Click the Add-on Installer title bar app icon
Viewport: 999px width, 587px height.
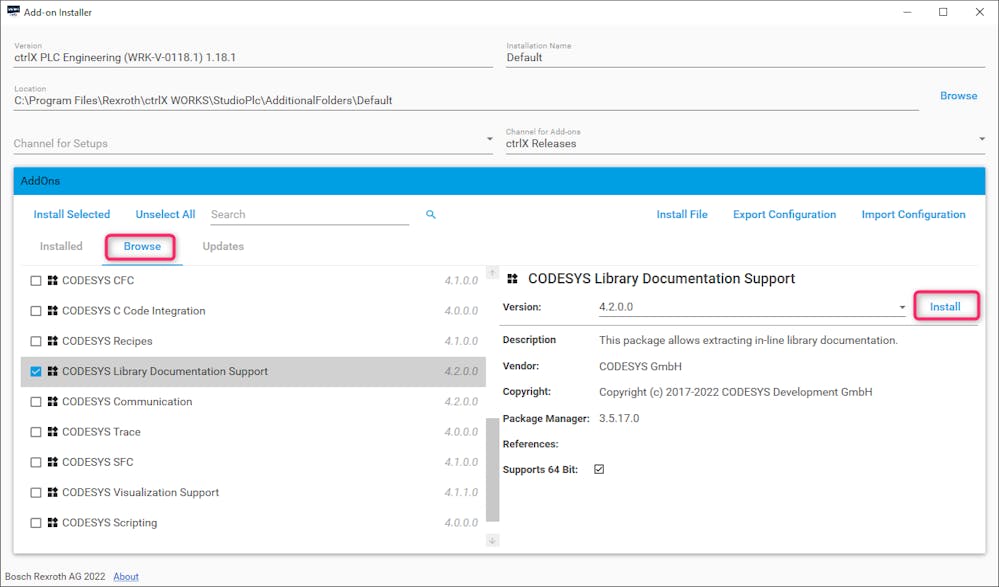tap(13, 12)
